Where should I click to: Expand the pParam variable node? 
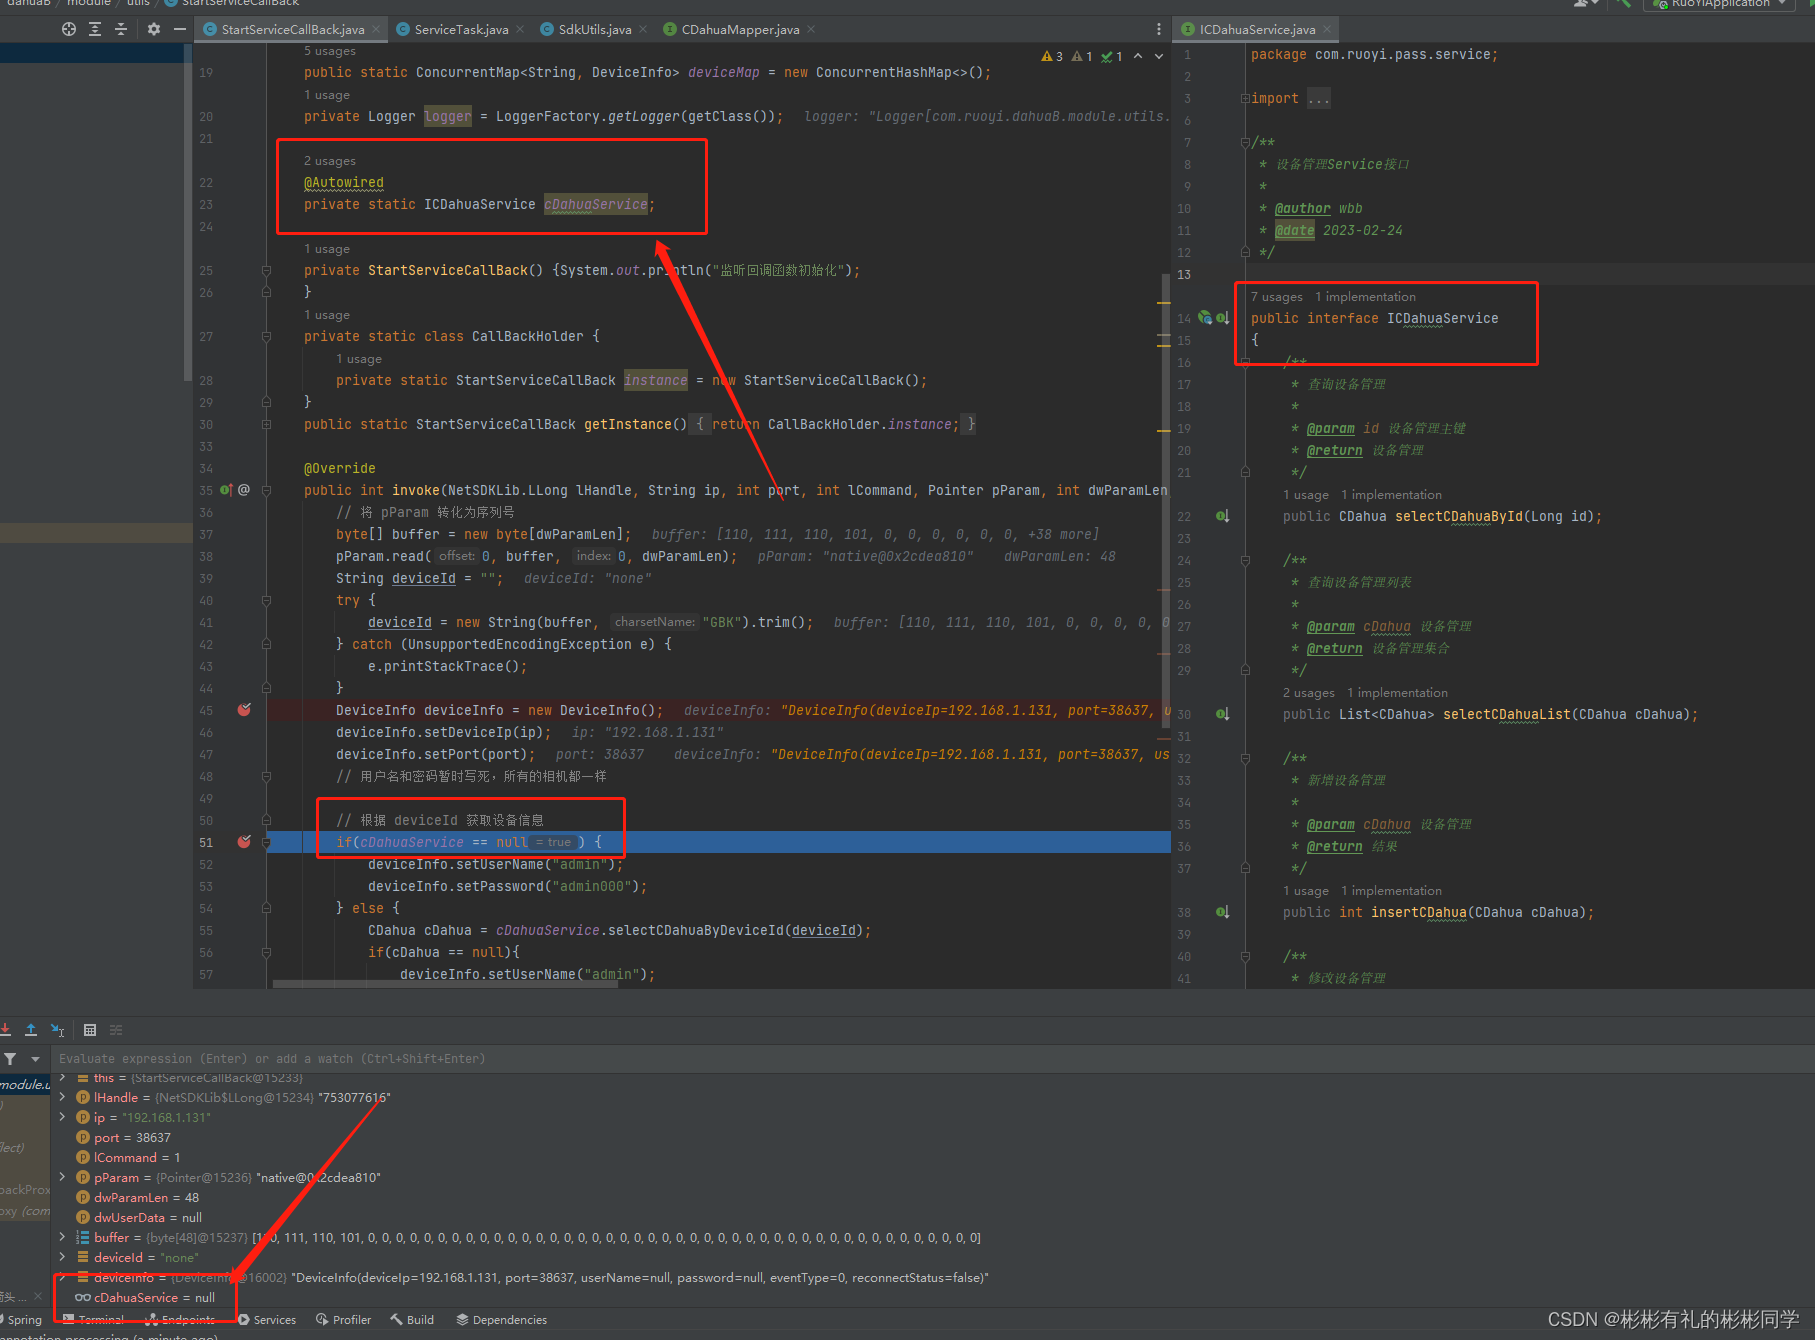[x=63, y=1177]
